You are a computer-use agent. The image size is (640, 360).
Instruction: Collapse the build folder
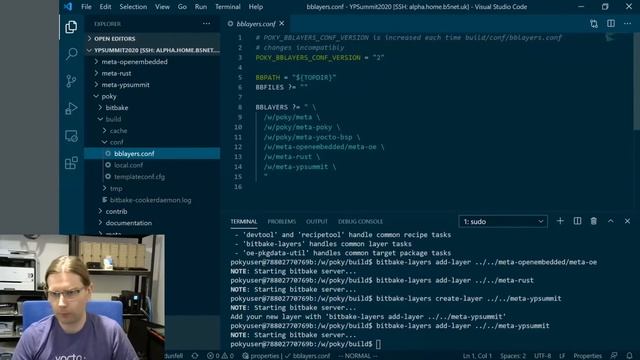point(153,119)
